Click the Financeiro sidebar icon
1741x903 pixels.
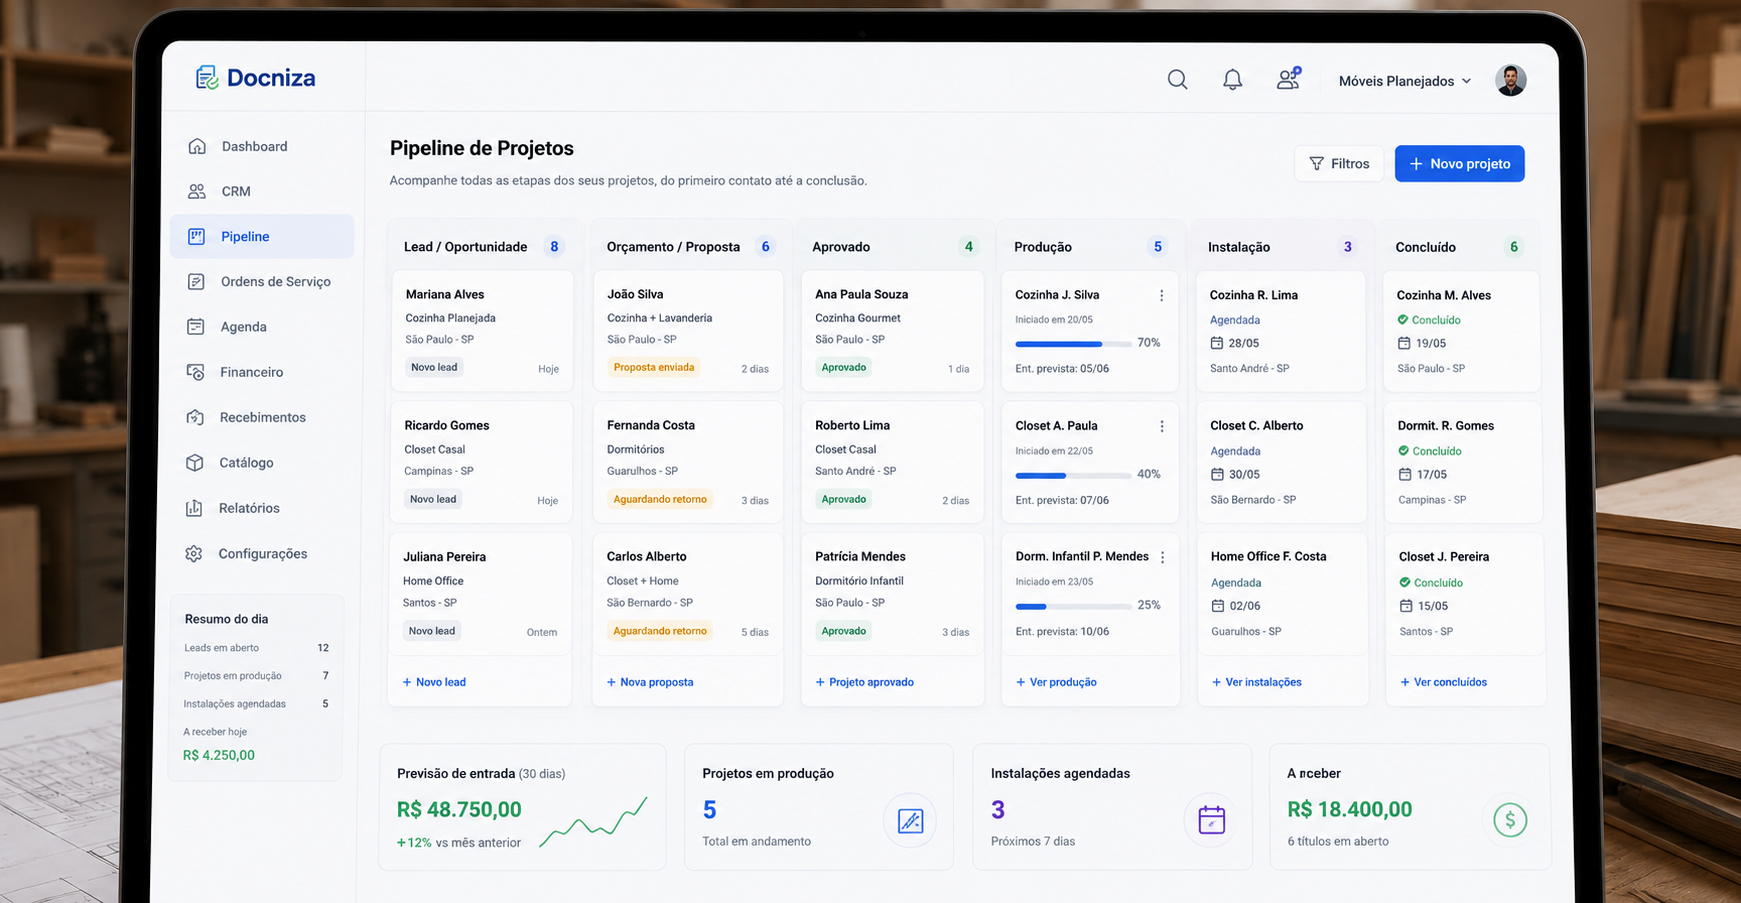click(196, 372)
